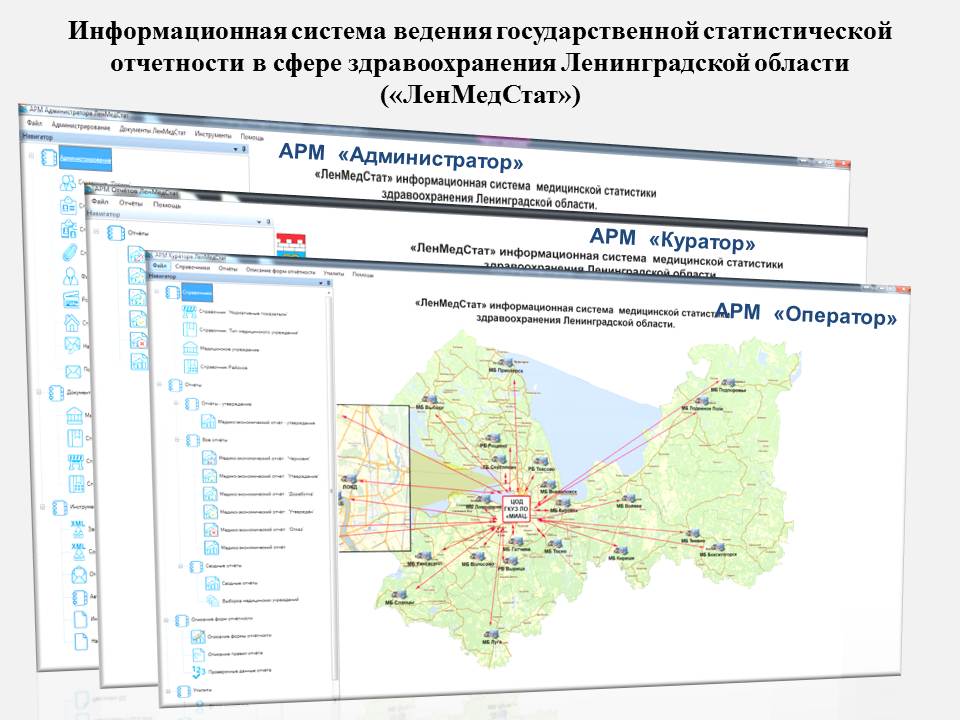960x720 pixels.
Task: Click the report icon with red X in АРМ Отчётов tree
Action: (x=139, y=340)
